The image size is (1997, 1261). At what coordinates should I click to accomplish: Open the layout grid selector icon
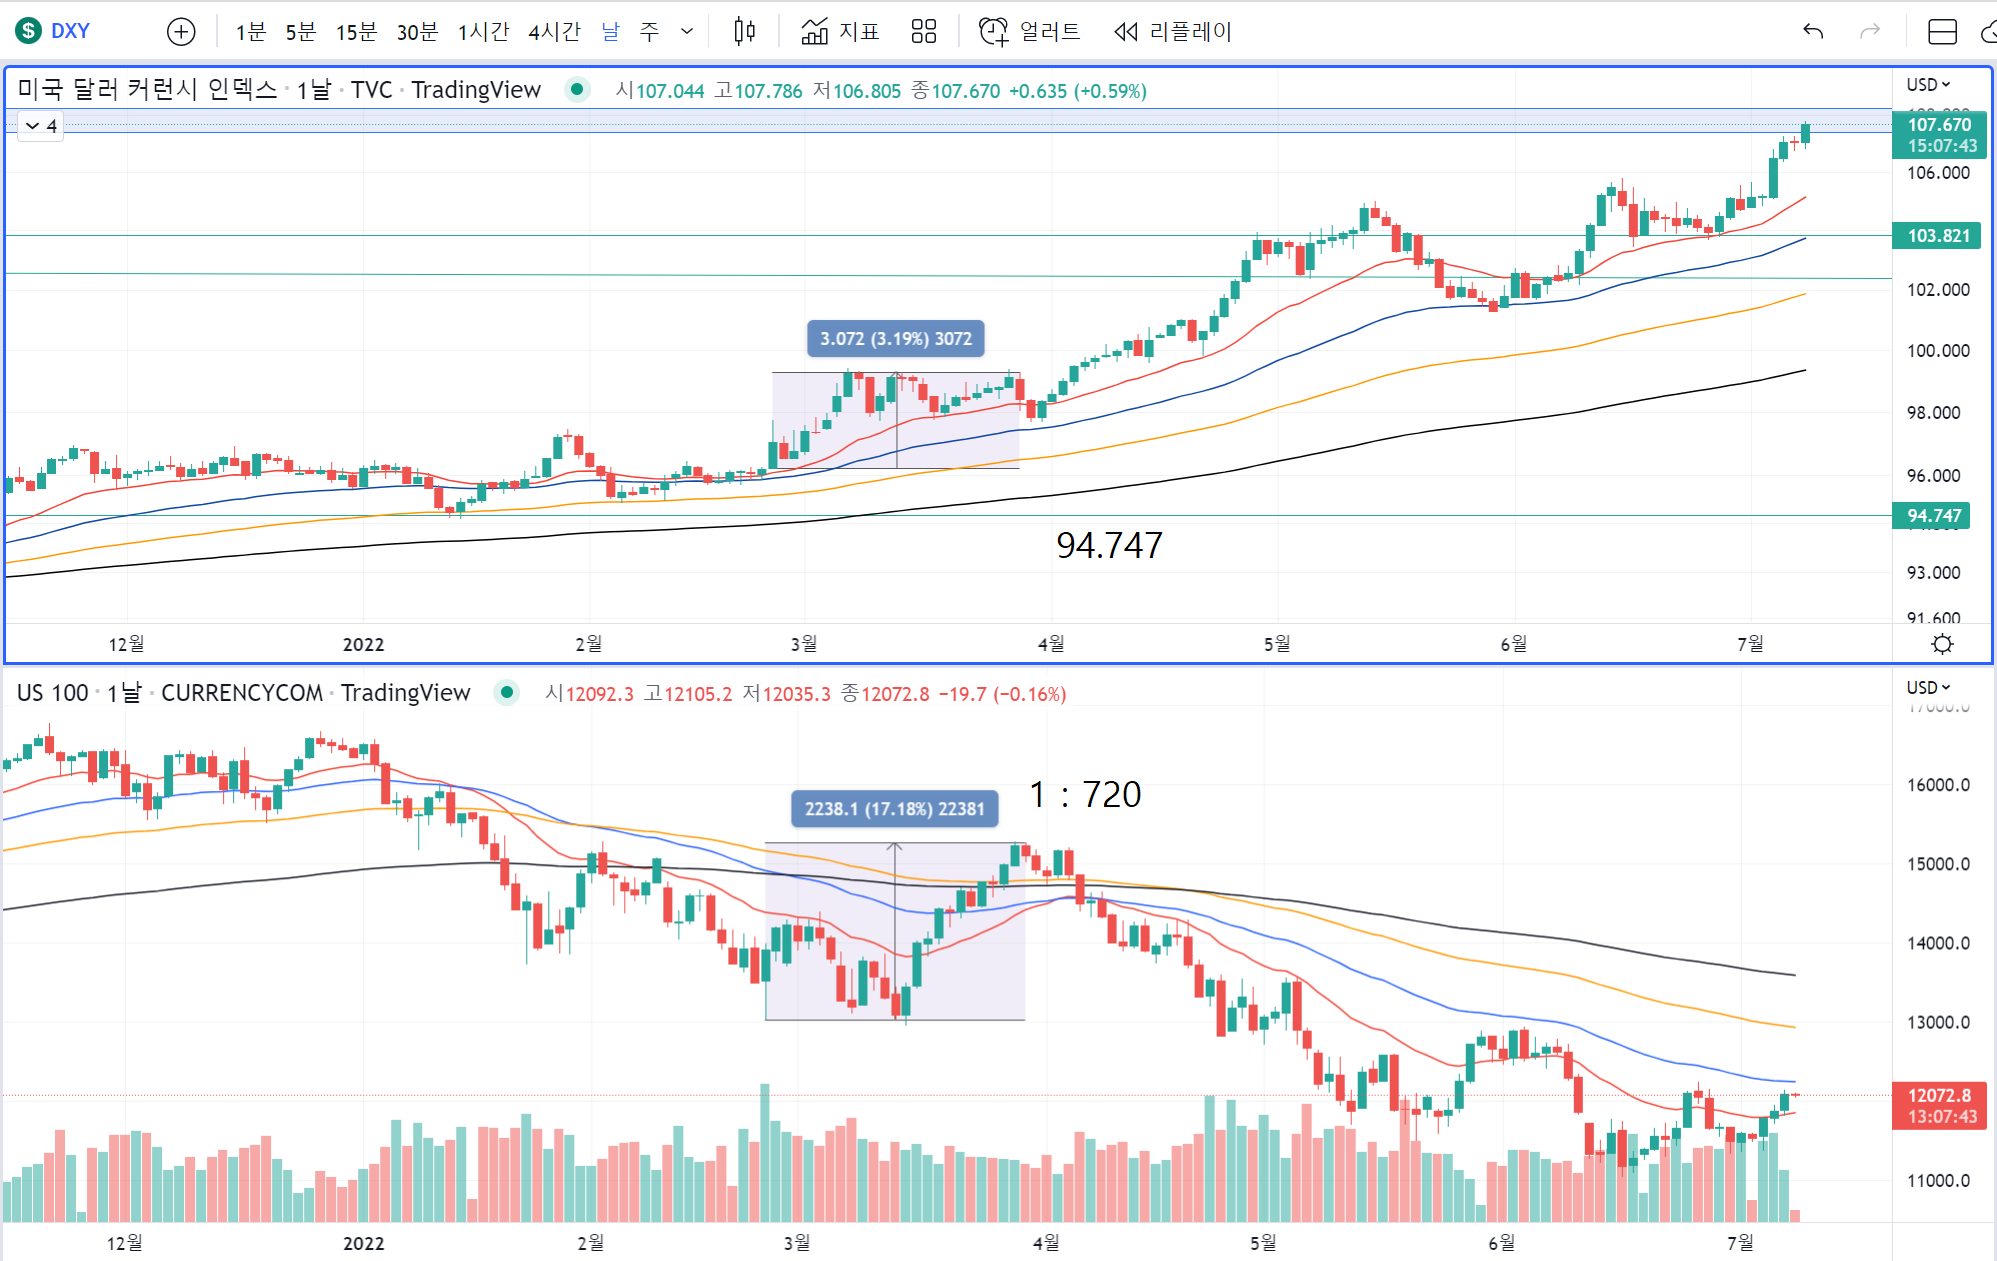[x=923, y=32]
